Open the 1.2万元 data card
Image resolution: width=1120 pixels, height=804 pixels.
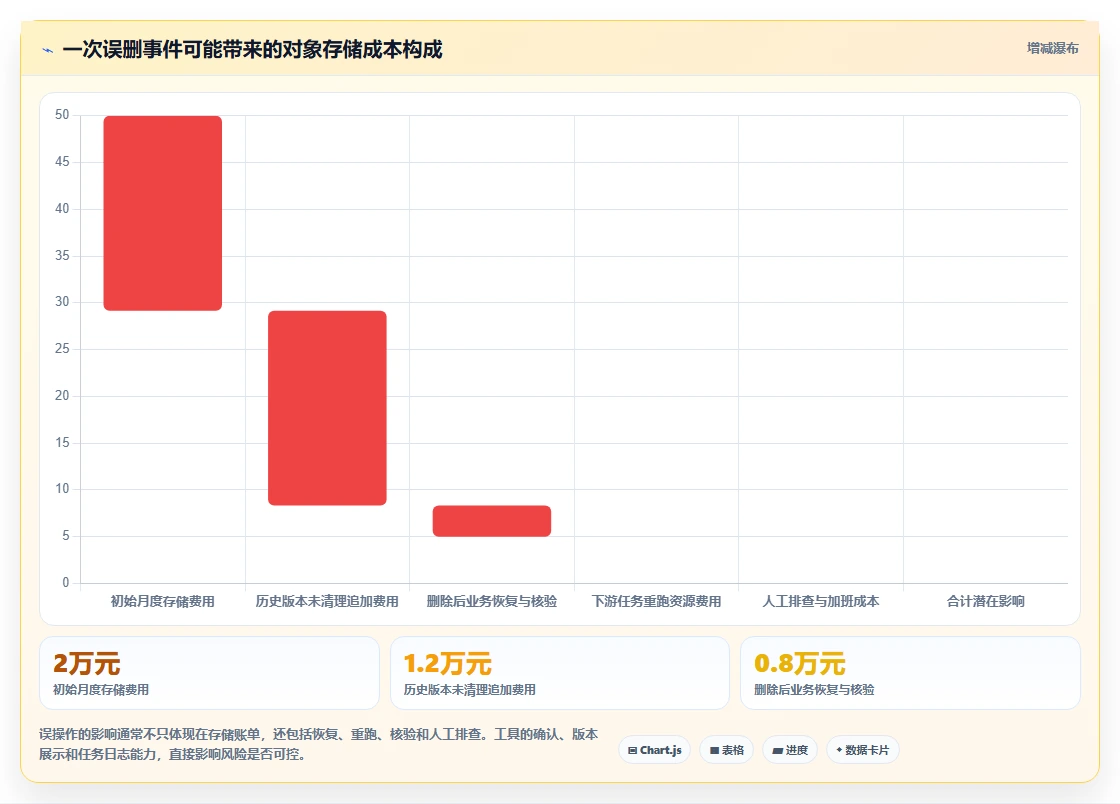559,673
